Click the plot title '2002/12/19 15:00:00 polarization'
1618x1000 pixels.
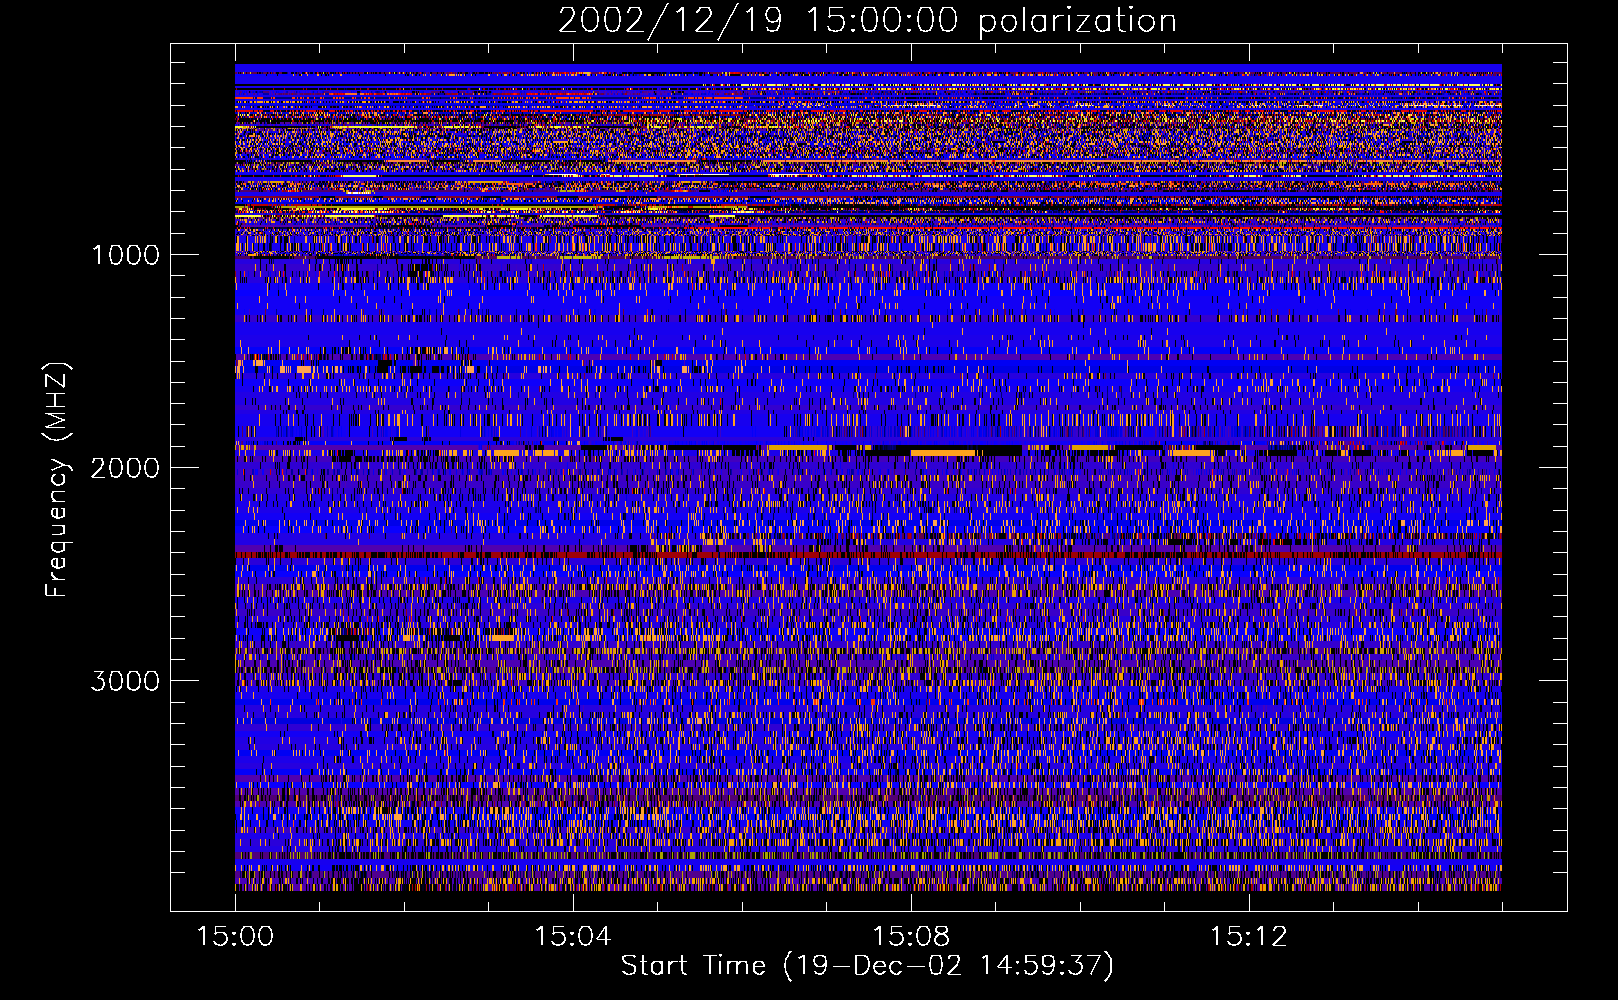(x=867, y=21)
